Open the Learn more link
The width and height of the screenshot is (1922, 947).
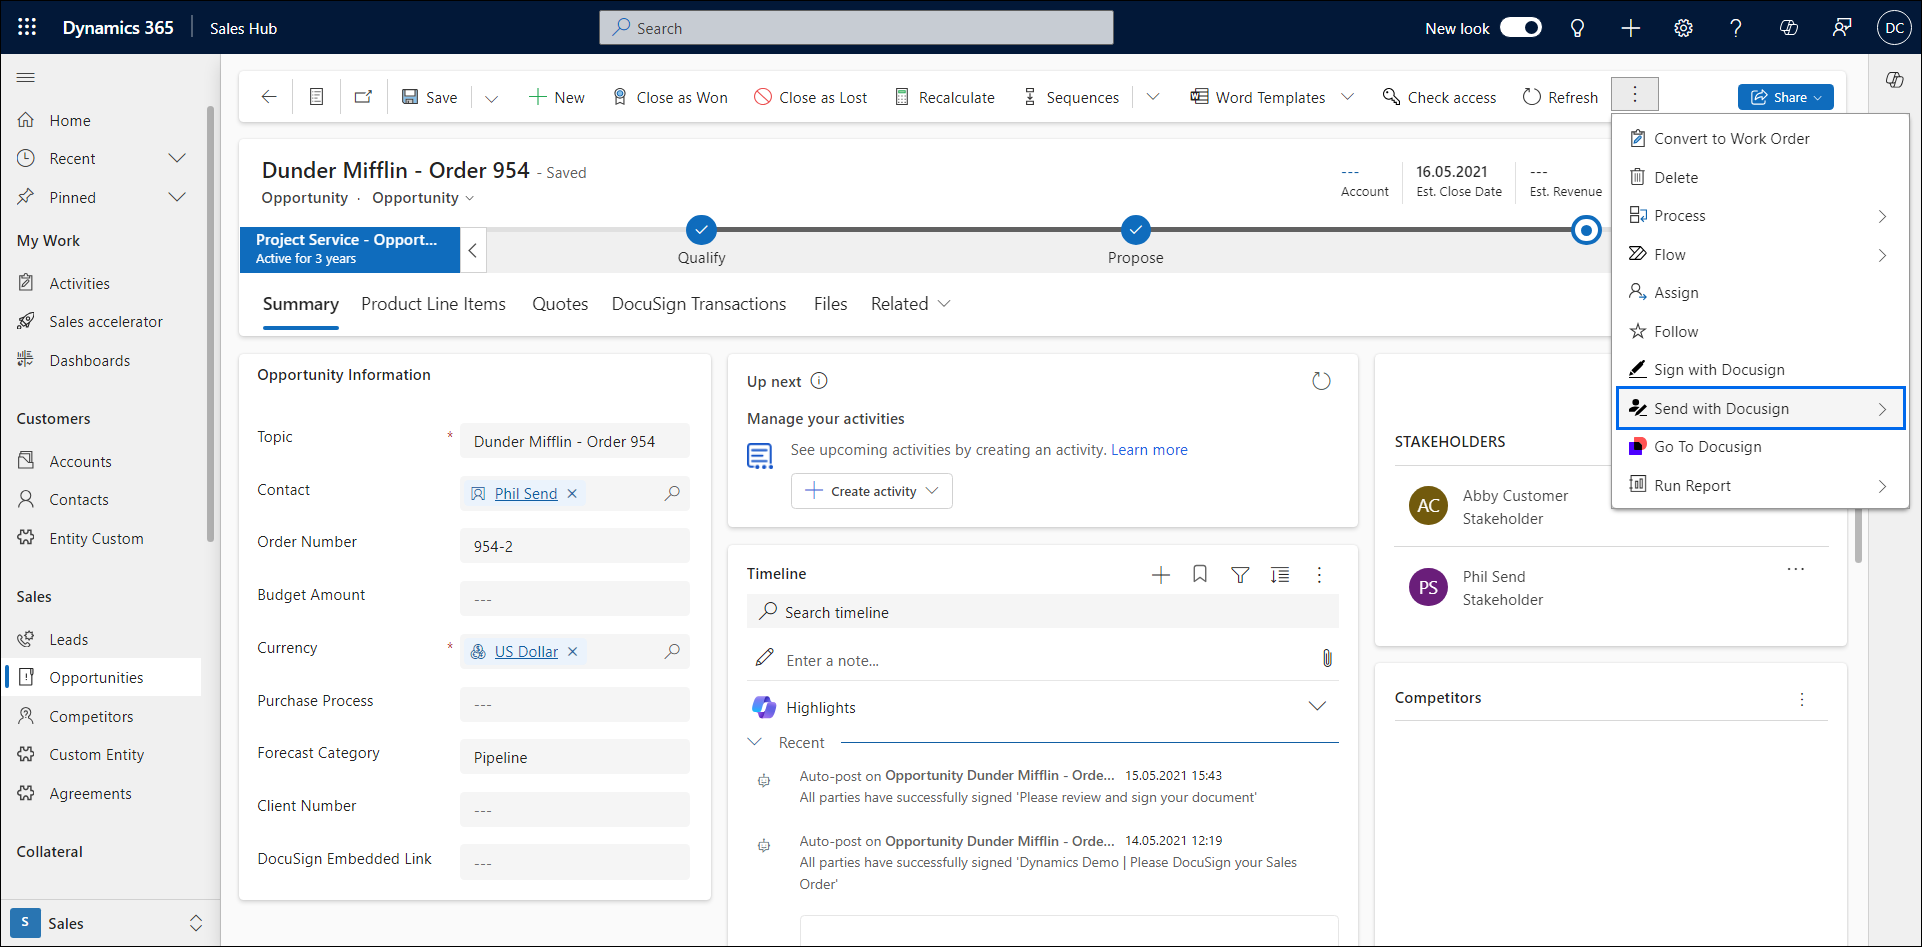tap(1149, 450)
